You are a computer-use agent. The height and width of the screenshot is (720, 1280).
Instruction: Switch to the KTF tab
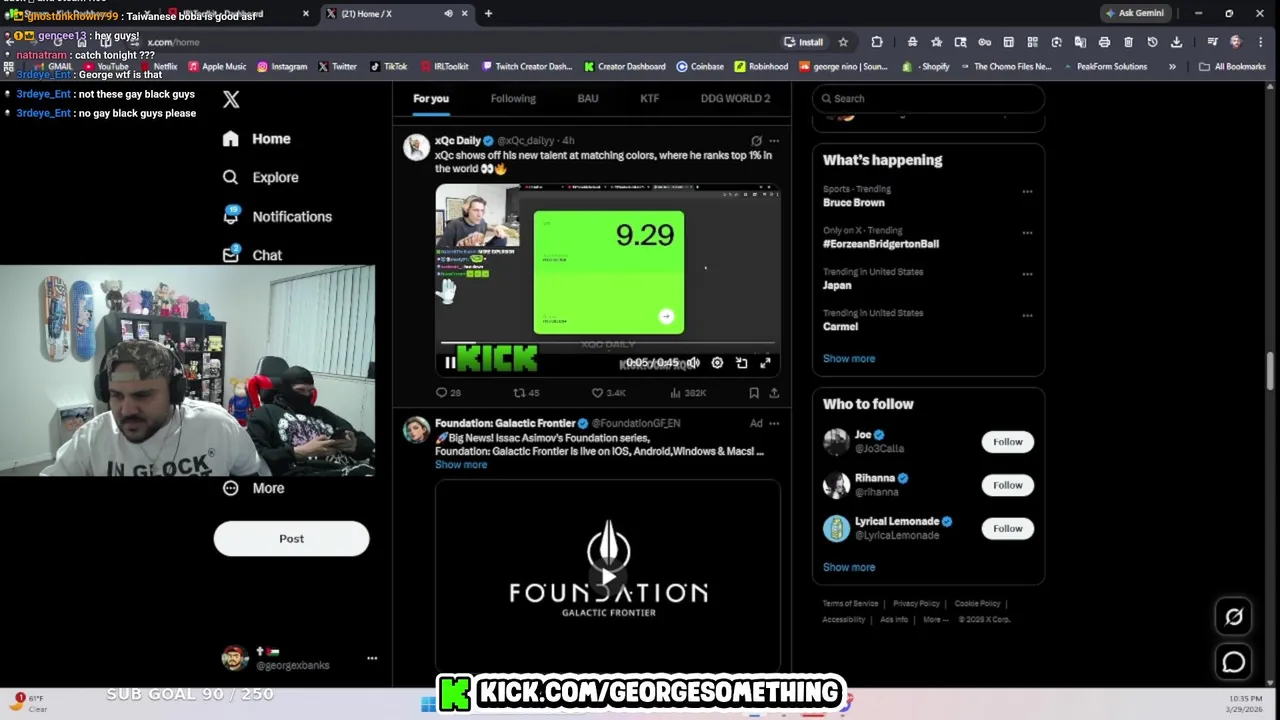pos(649,98)
